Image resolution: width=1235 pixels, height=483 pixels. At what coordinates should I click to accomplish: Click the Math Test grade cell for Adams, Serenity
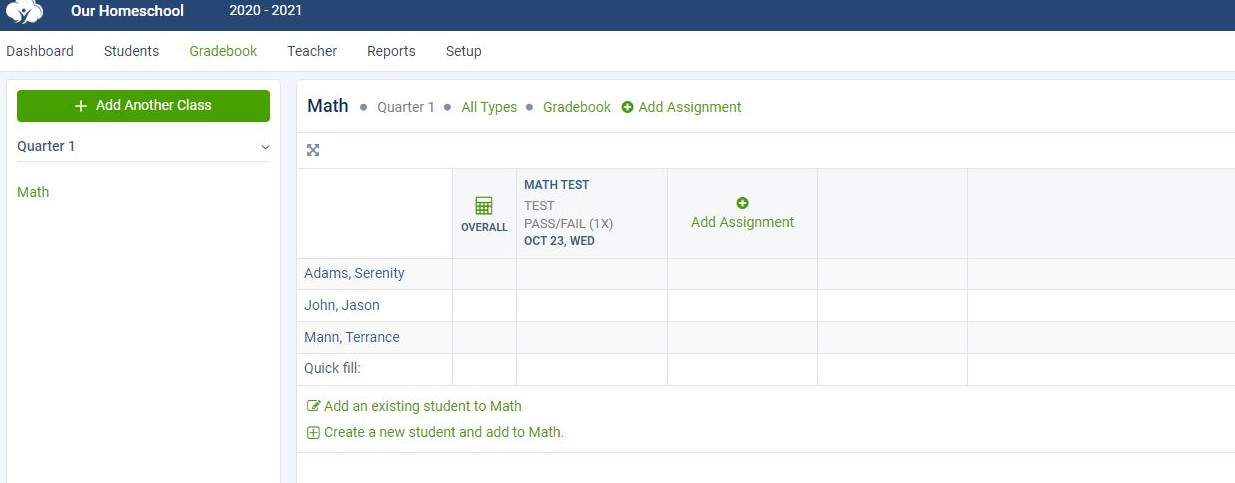coord(592,274)
